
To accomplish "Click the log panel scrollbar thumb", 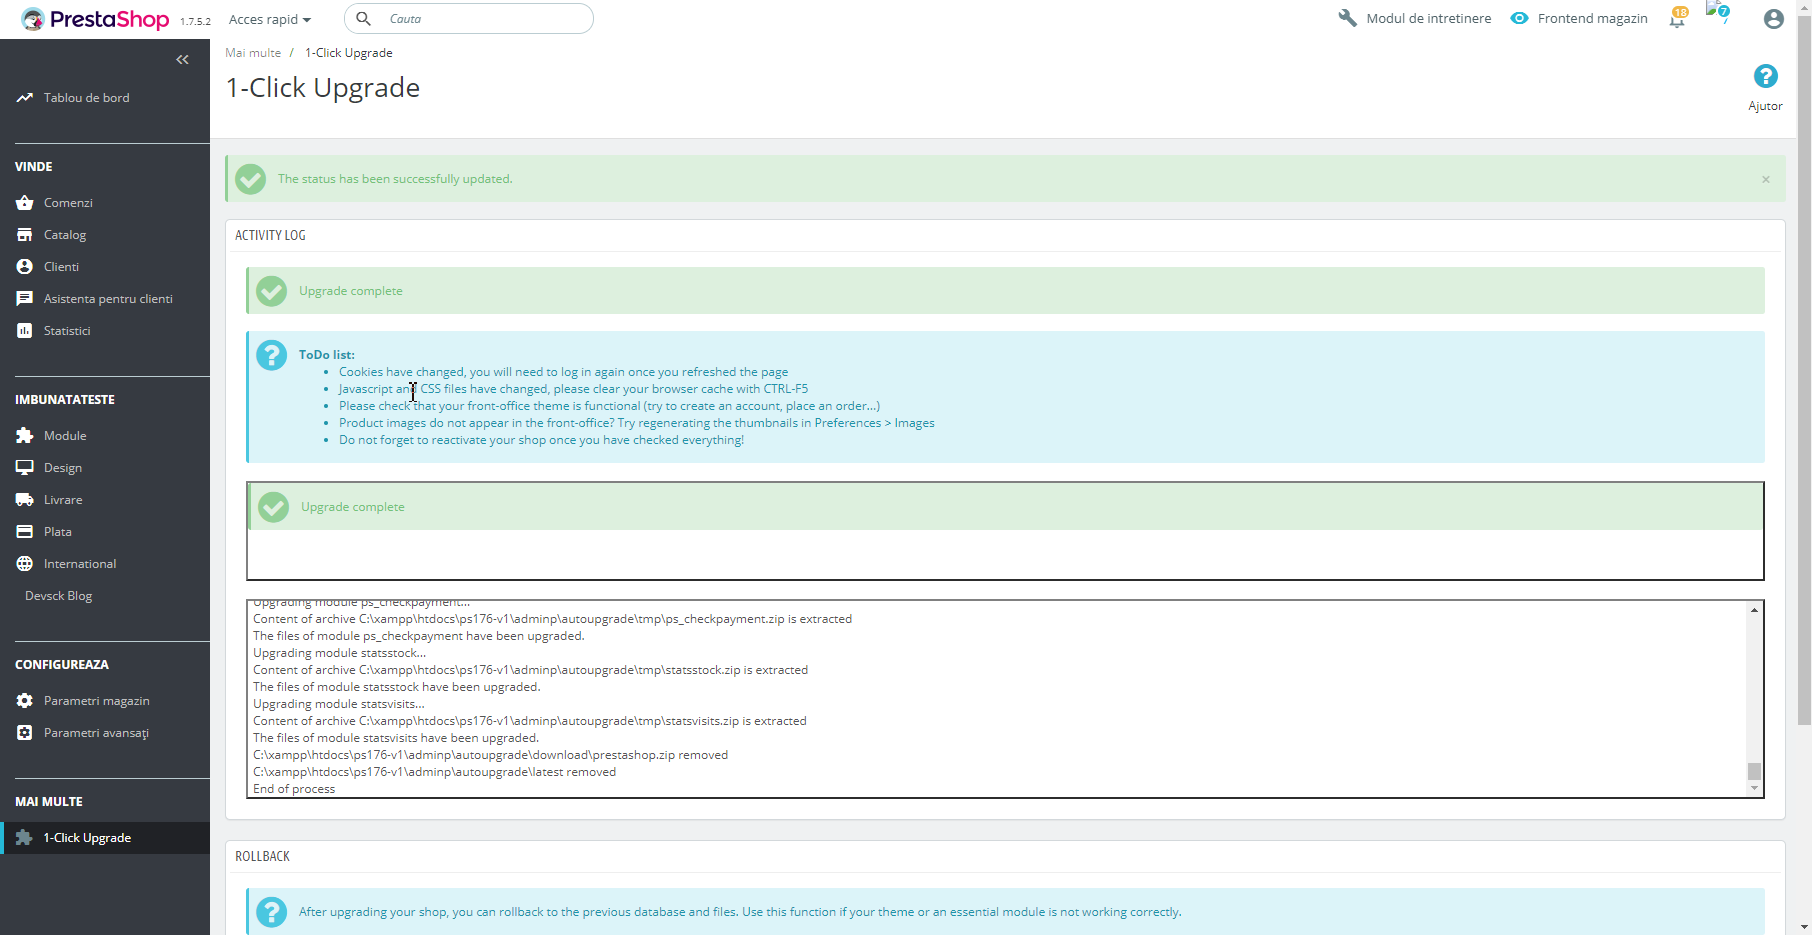I will [1754, 771].
